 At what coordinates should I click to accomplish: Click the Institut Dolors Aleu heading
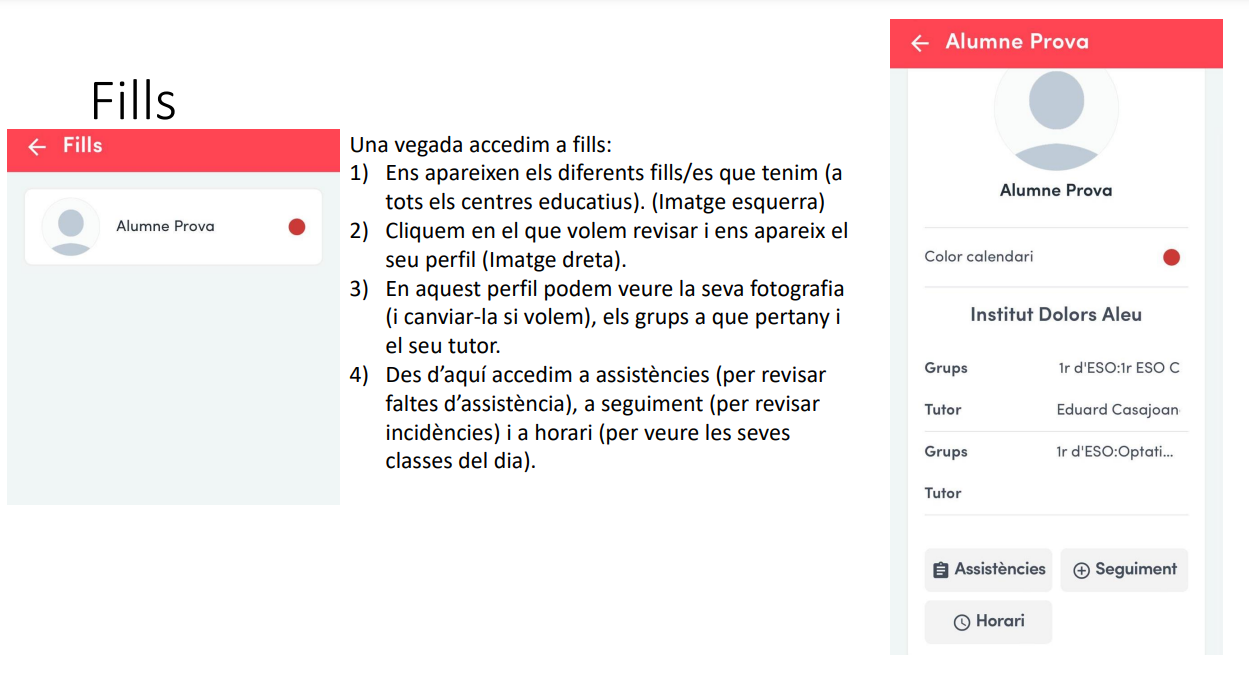(x=1056, y=315)
